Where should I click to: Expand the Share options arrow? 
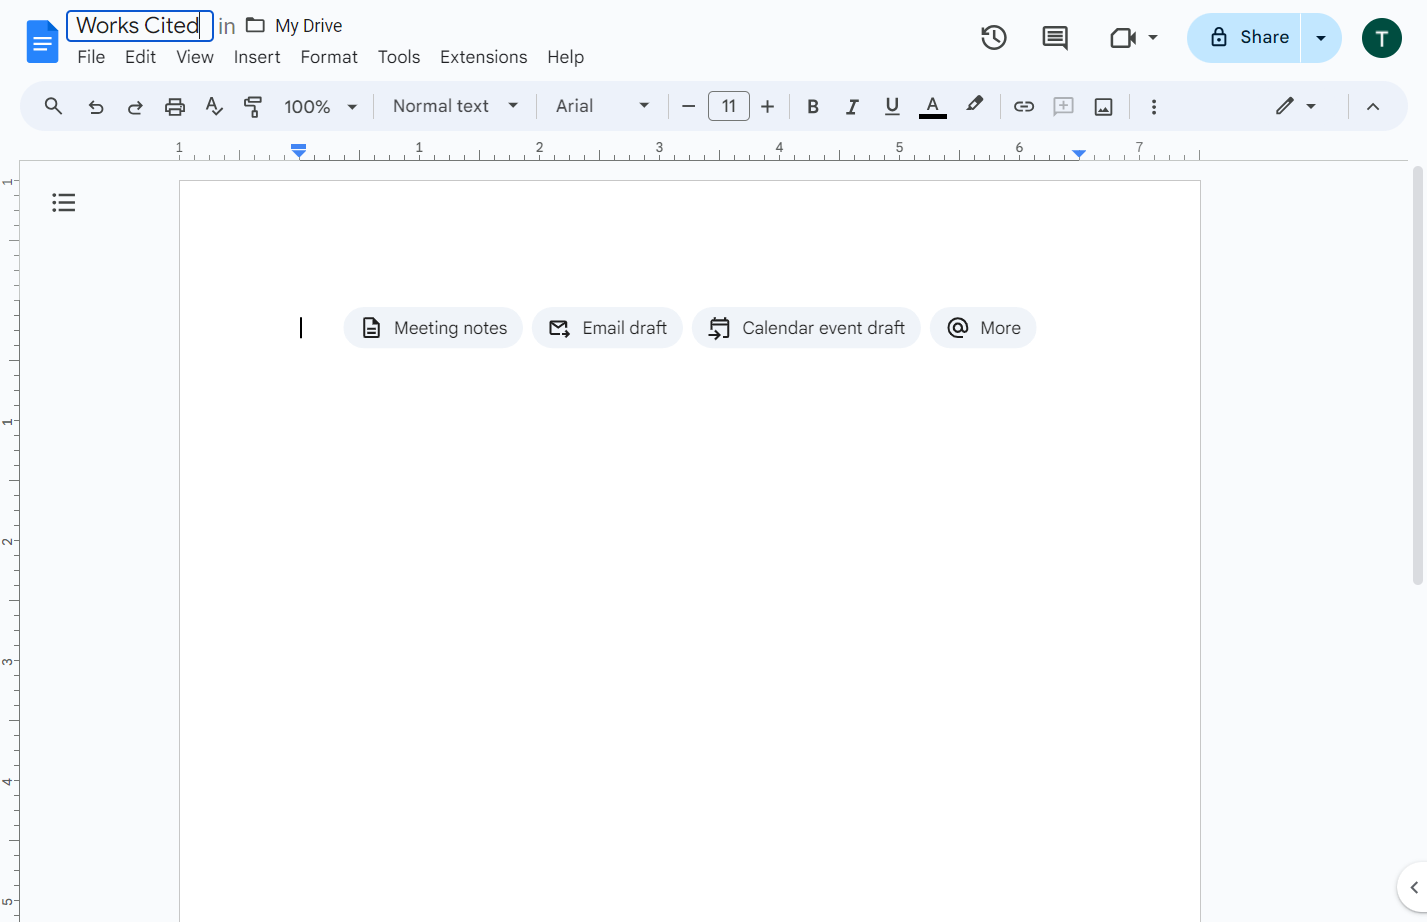point(1321,38)
